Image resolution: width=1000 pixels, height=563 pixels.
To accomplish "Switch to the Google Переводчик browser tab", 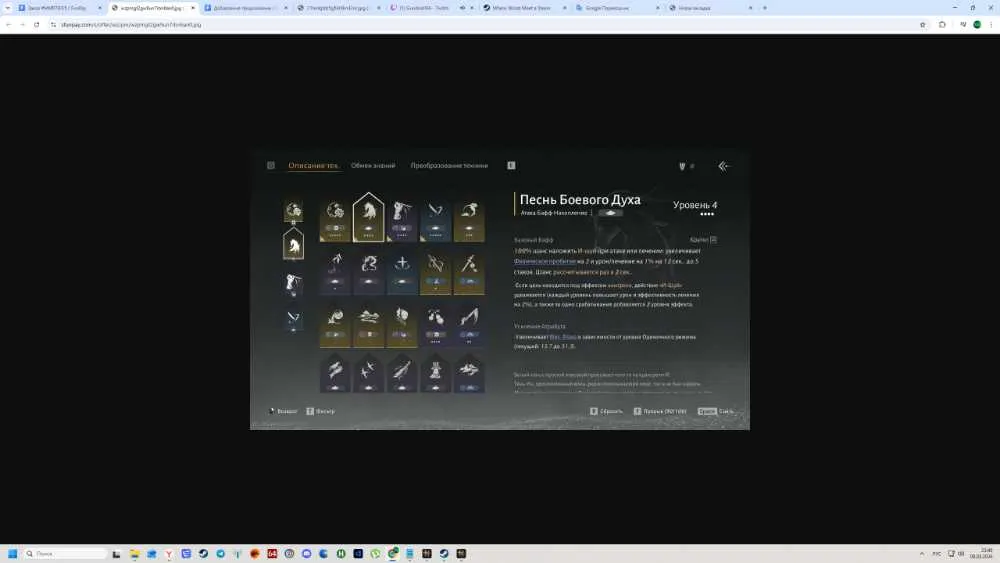I will tap(617, 8).
